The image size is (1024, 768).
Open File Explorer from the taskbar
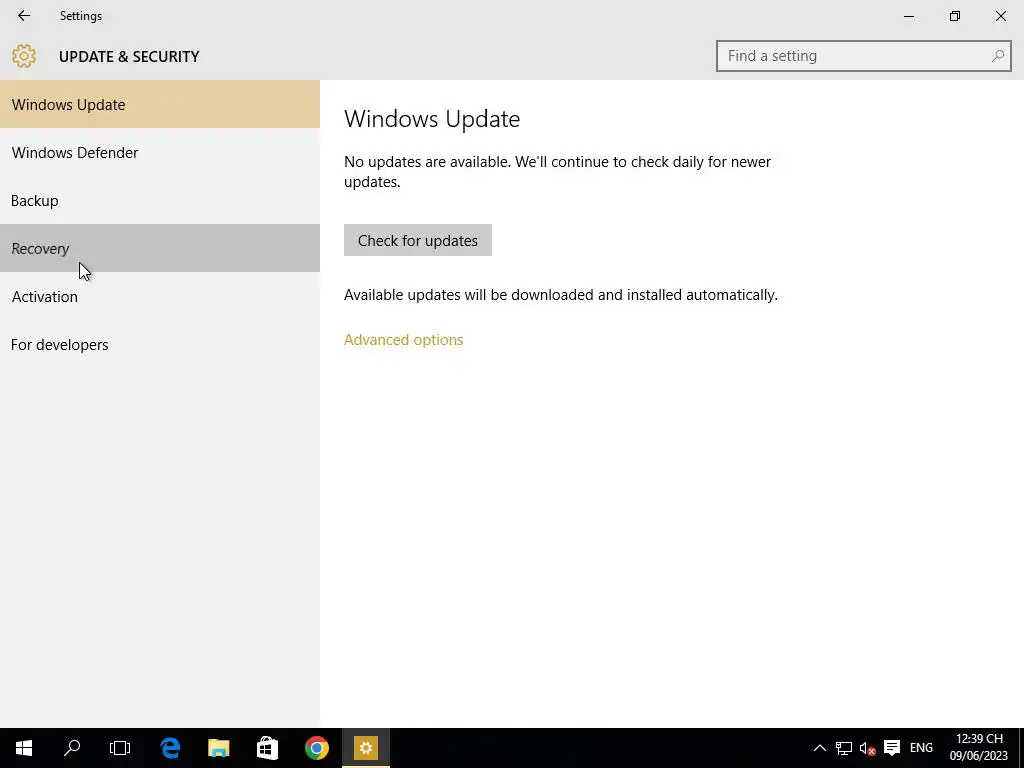[219, 748]
